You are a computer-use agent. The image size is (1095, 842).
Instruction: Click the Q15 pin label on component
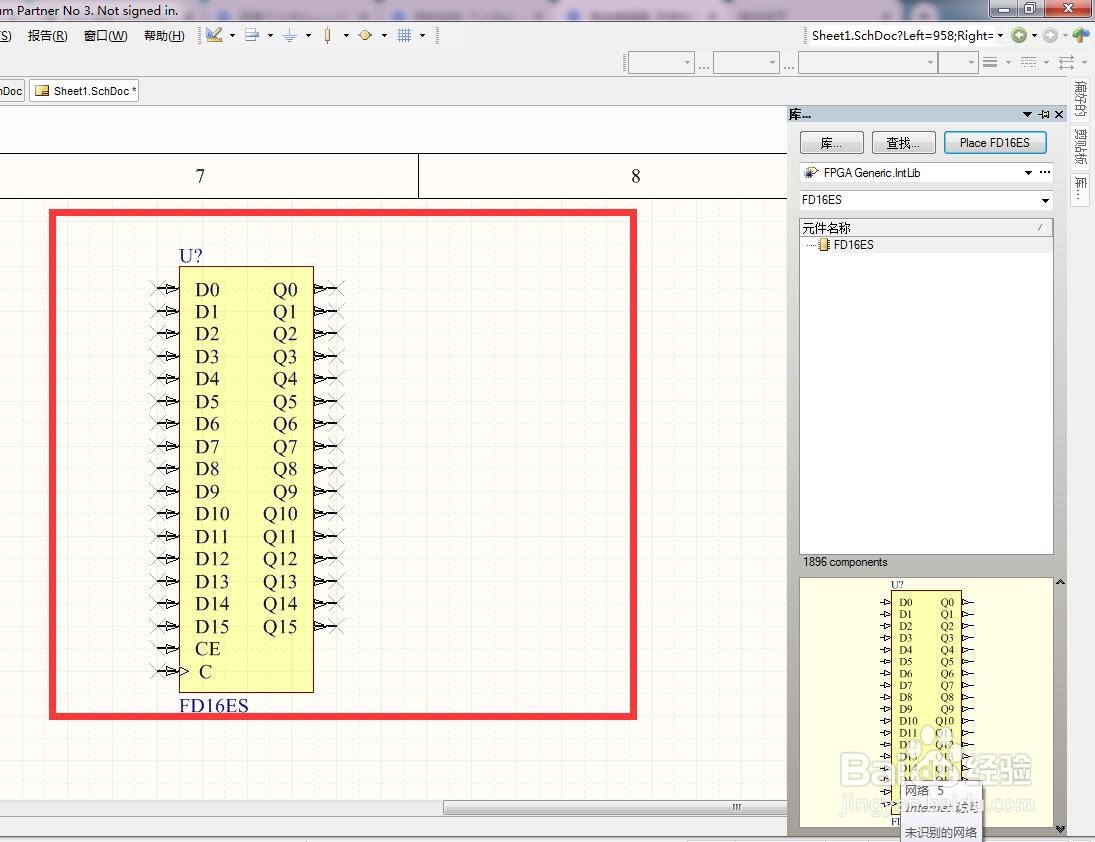click(x=280, y=626)
